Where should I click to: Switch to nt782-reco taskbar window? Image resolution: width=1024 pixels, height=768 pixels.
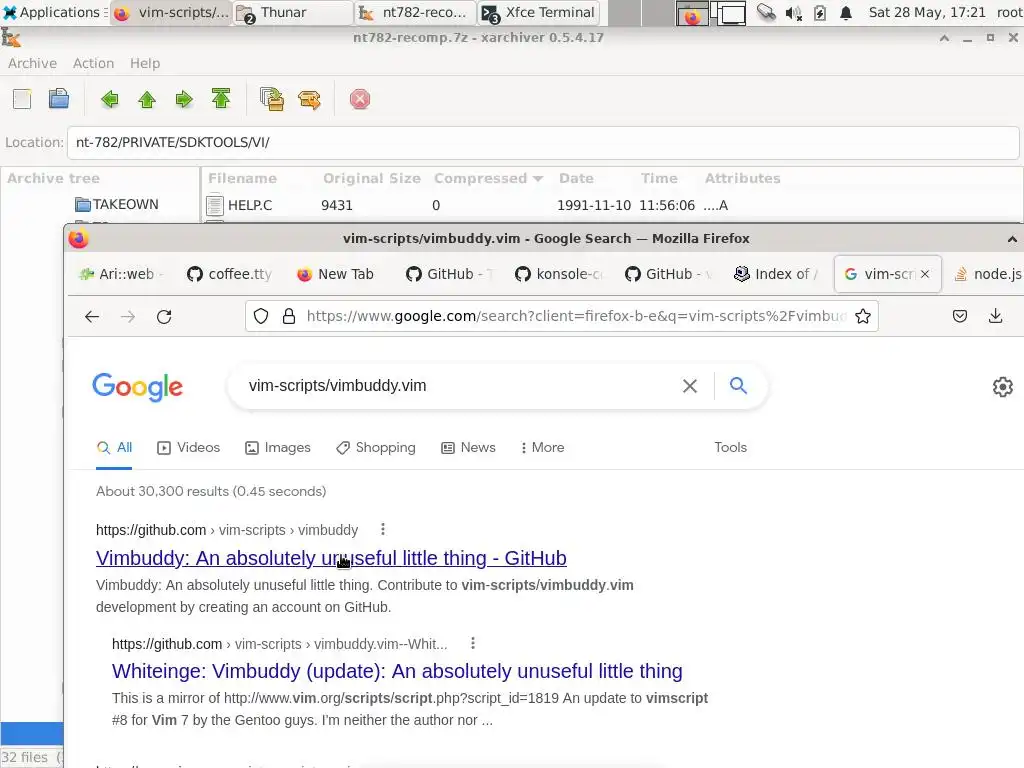415,12
